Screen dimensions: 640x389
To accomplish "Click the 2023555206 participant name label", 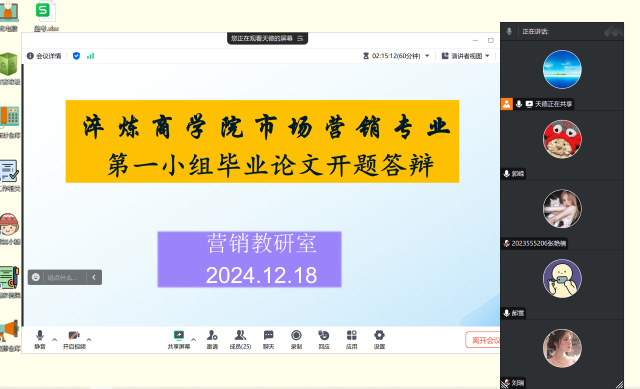I will point(539,244).
